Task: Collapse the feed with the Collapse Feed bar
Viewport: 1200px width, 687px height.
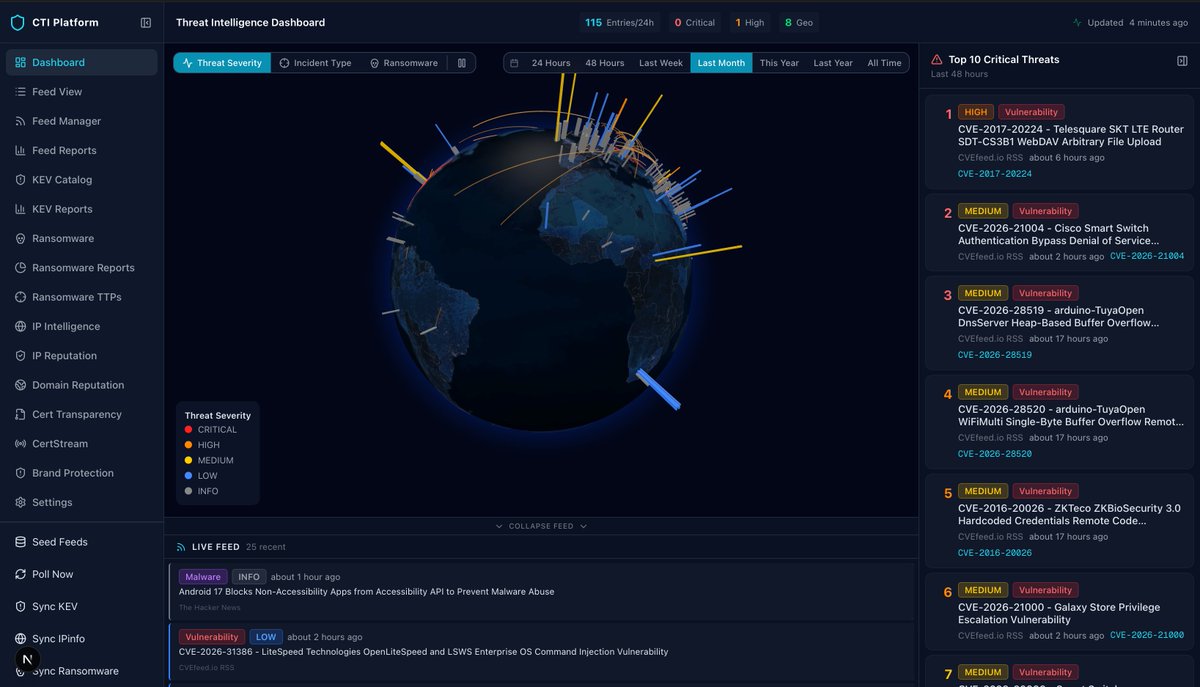Action: [541, 526]
